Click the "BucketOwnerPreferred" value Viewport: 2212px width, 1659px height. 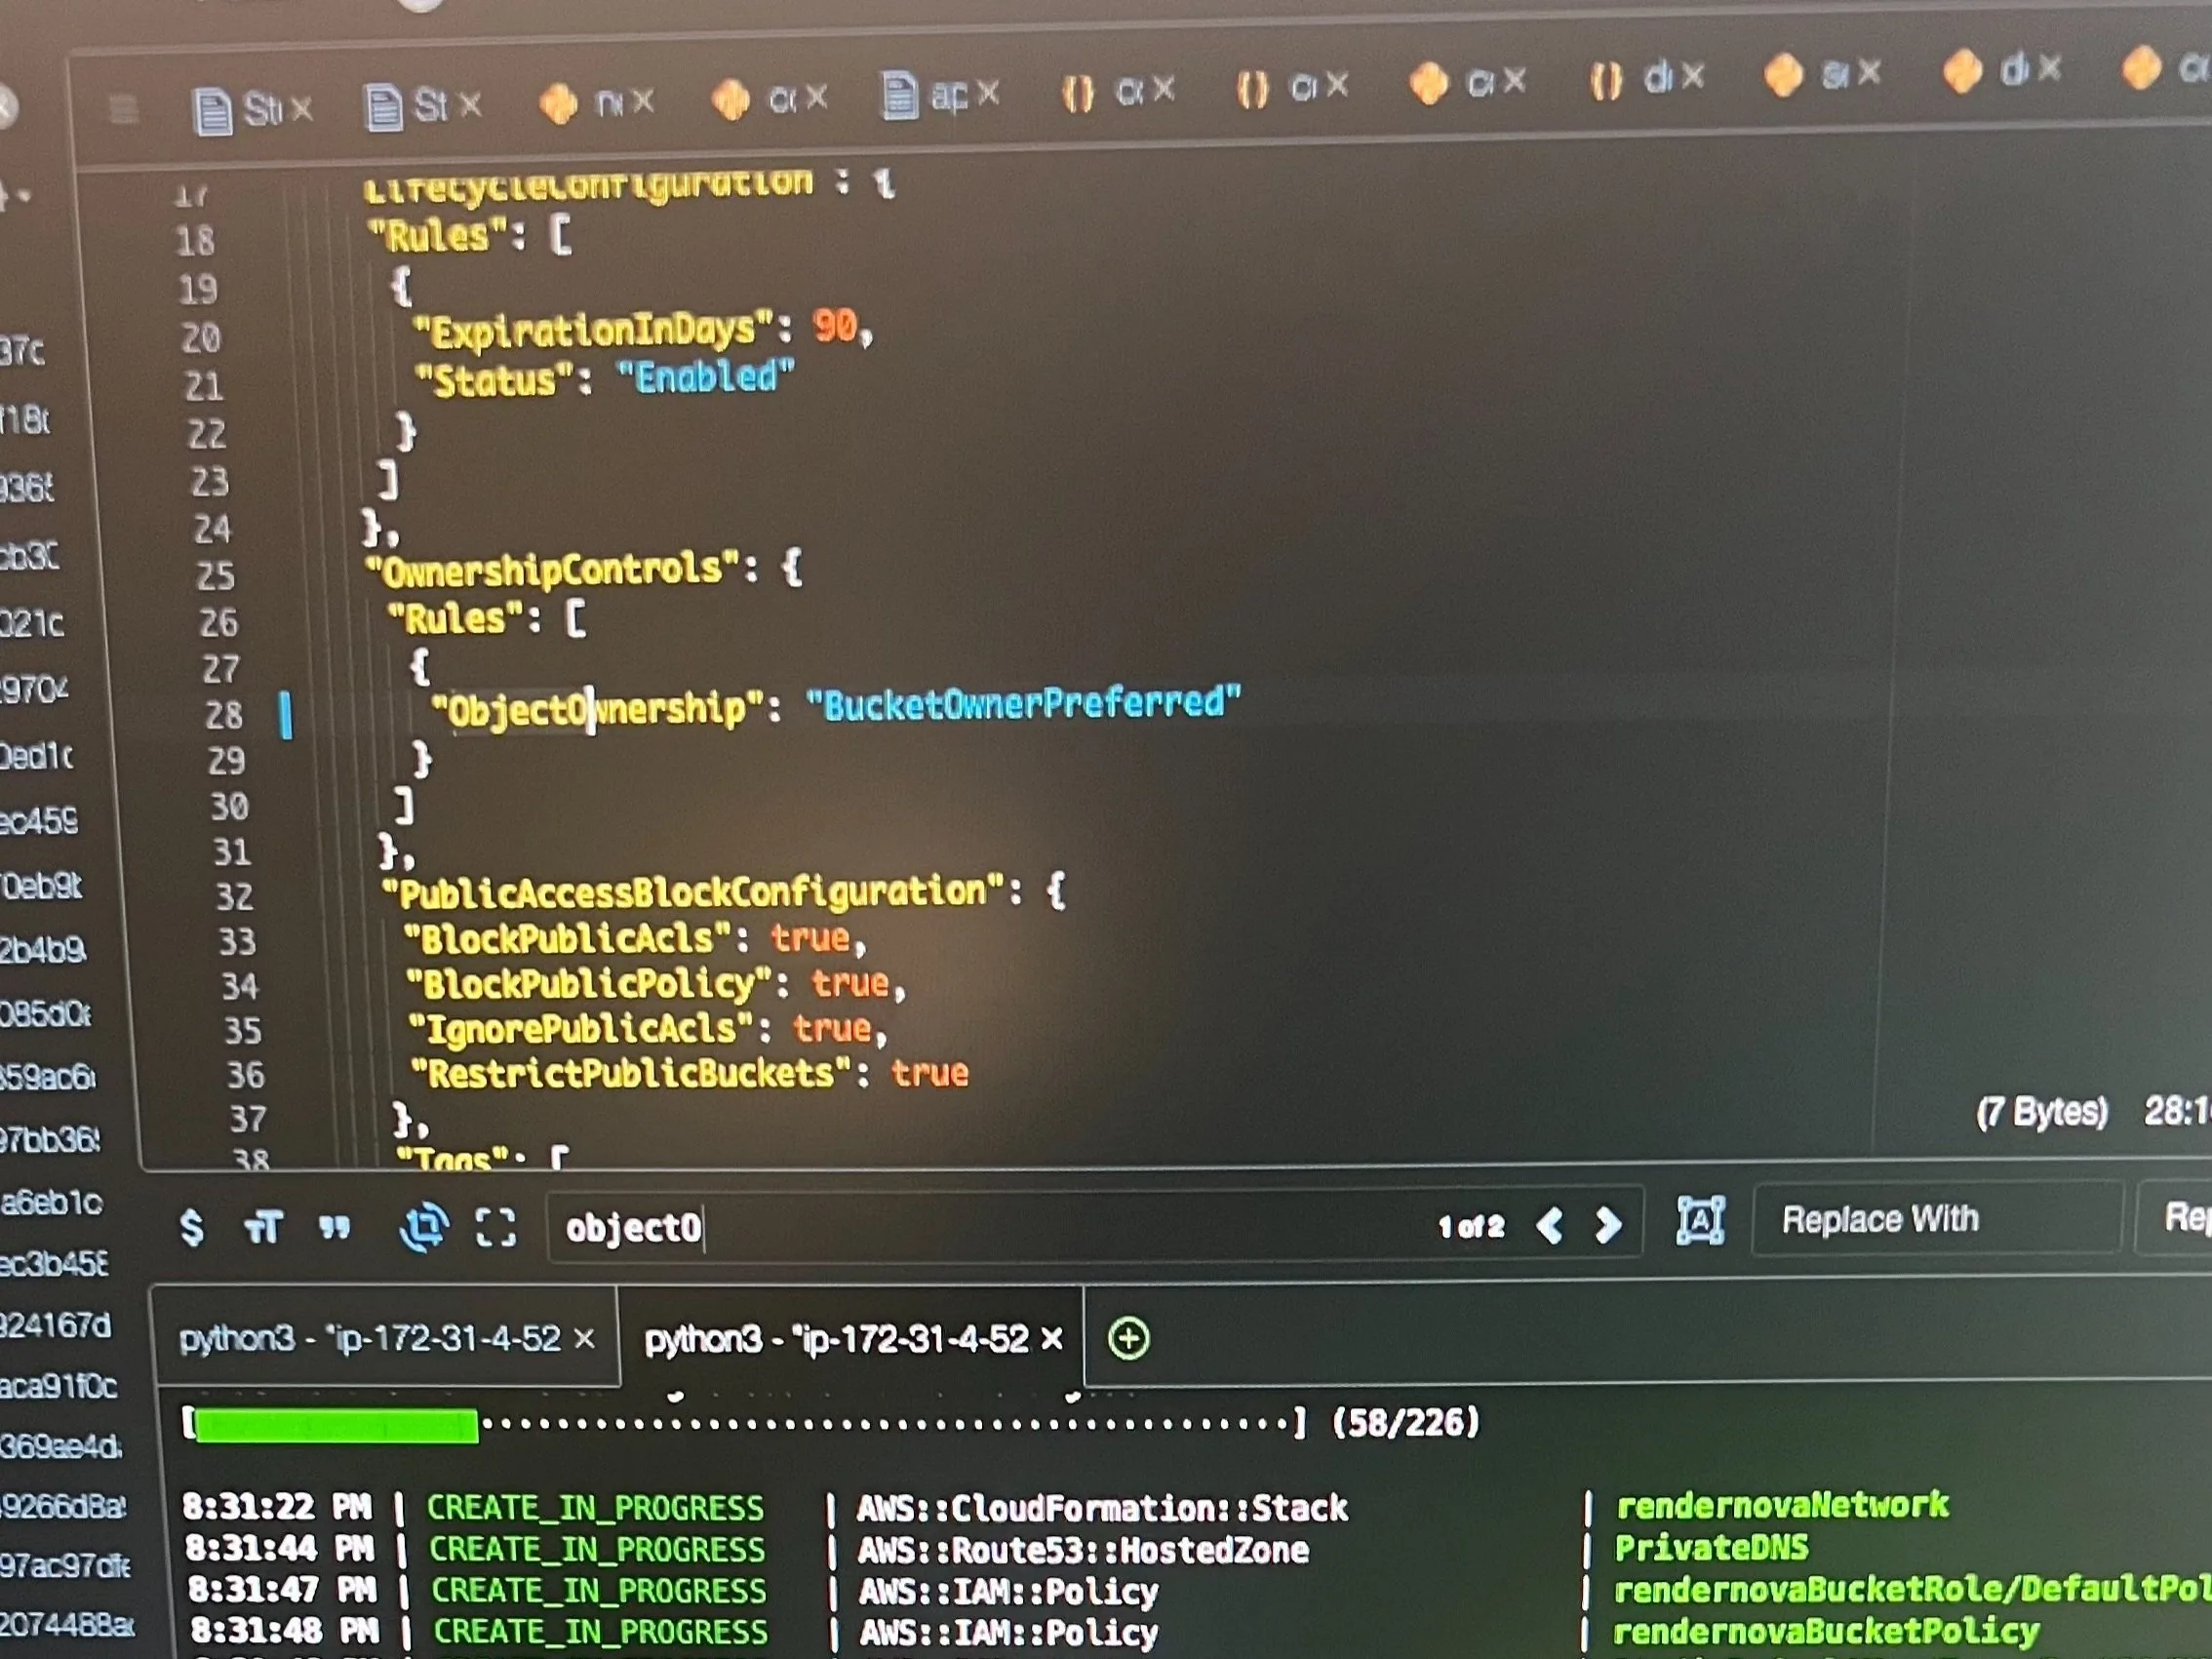click(1024, 703)
